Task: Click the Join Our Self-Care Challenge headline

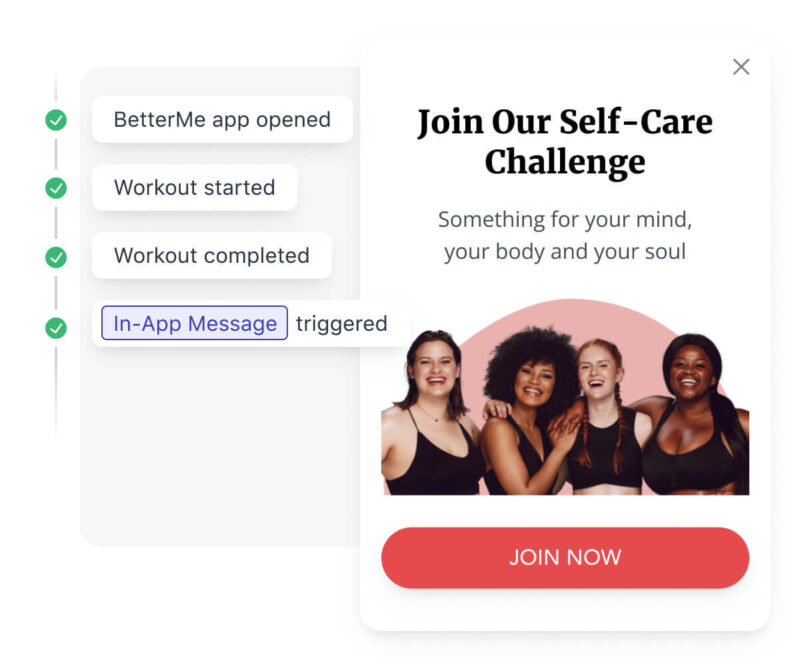Action: [x=565, y=141]
